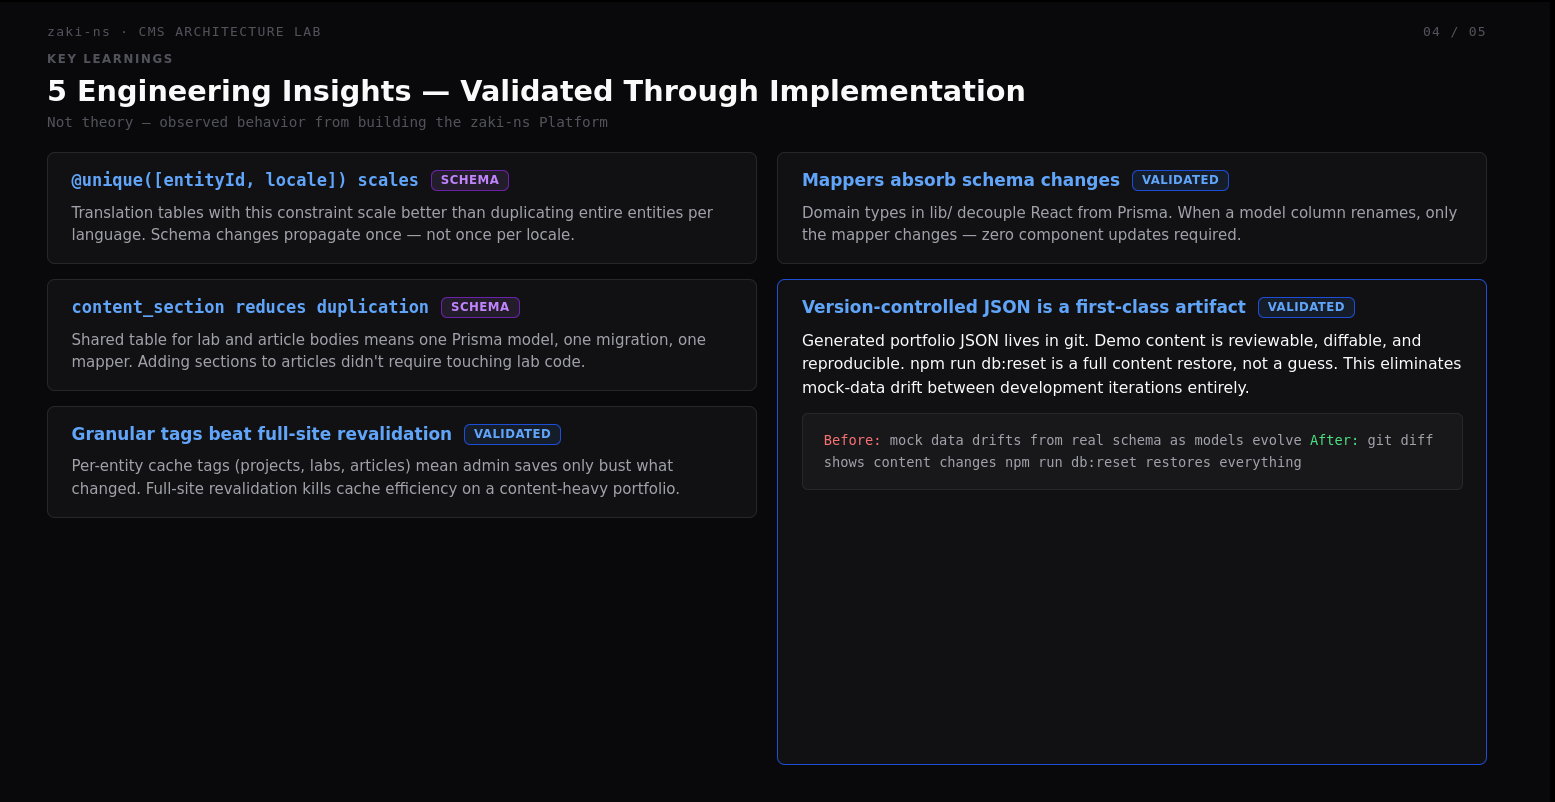1555x802 pixels.
Task: Click the VALIDATED badge beside Granular tags
Action: tap(512, 434)
